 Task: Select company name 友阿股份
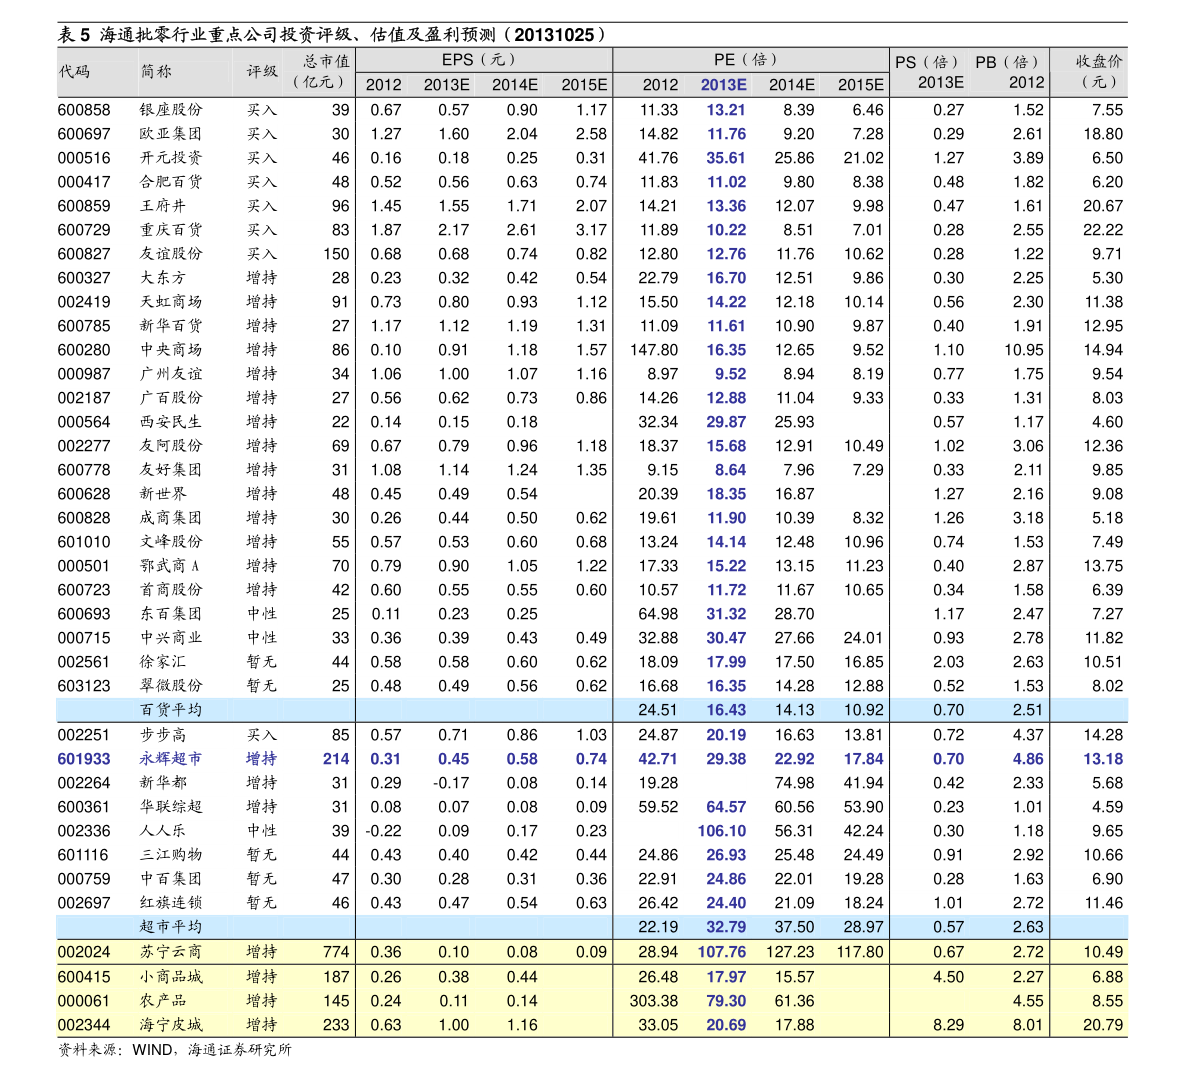pos(172,446)
